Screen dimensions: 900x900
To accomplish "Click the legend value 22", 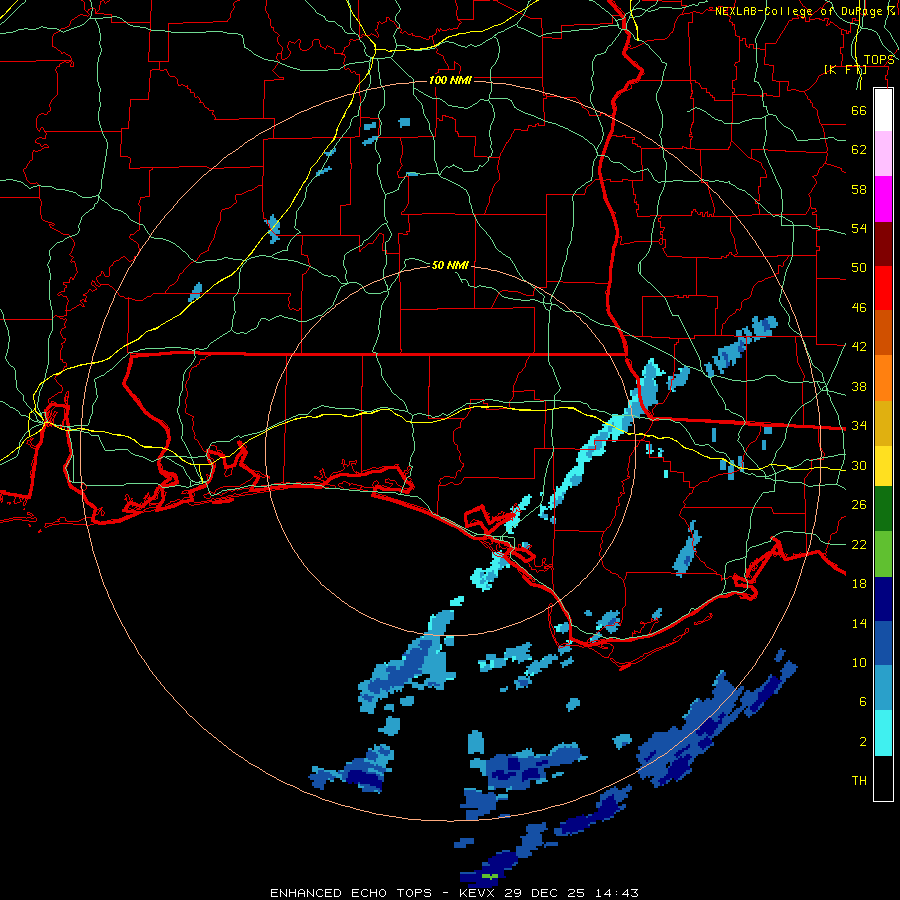I will [859, 544].
